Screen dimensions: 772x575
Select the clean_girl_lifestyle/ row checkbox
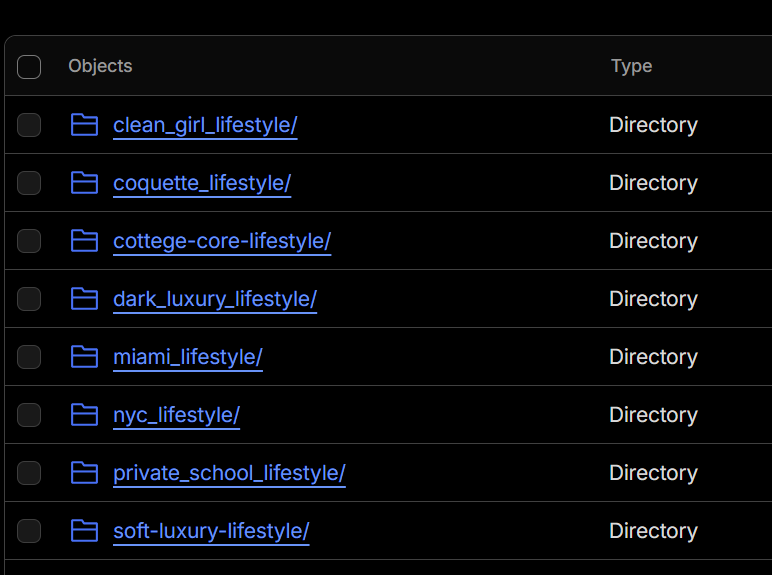(29, 125)
